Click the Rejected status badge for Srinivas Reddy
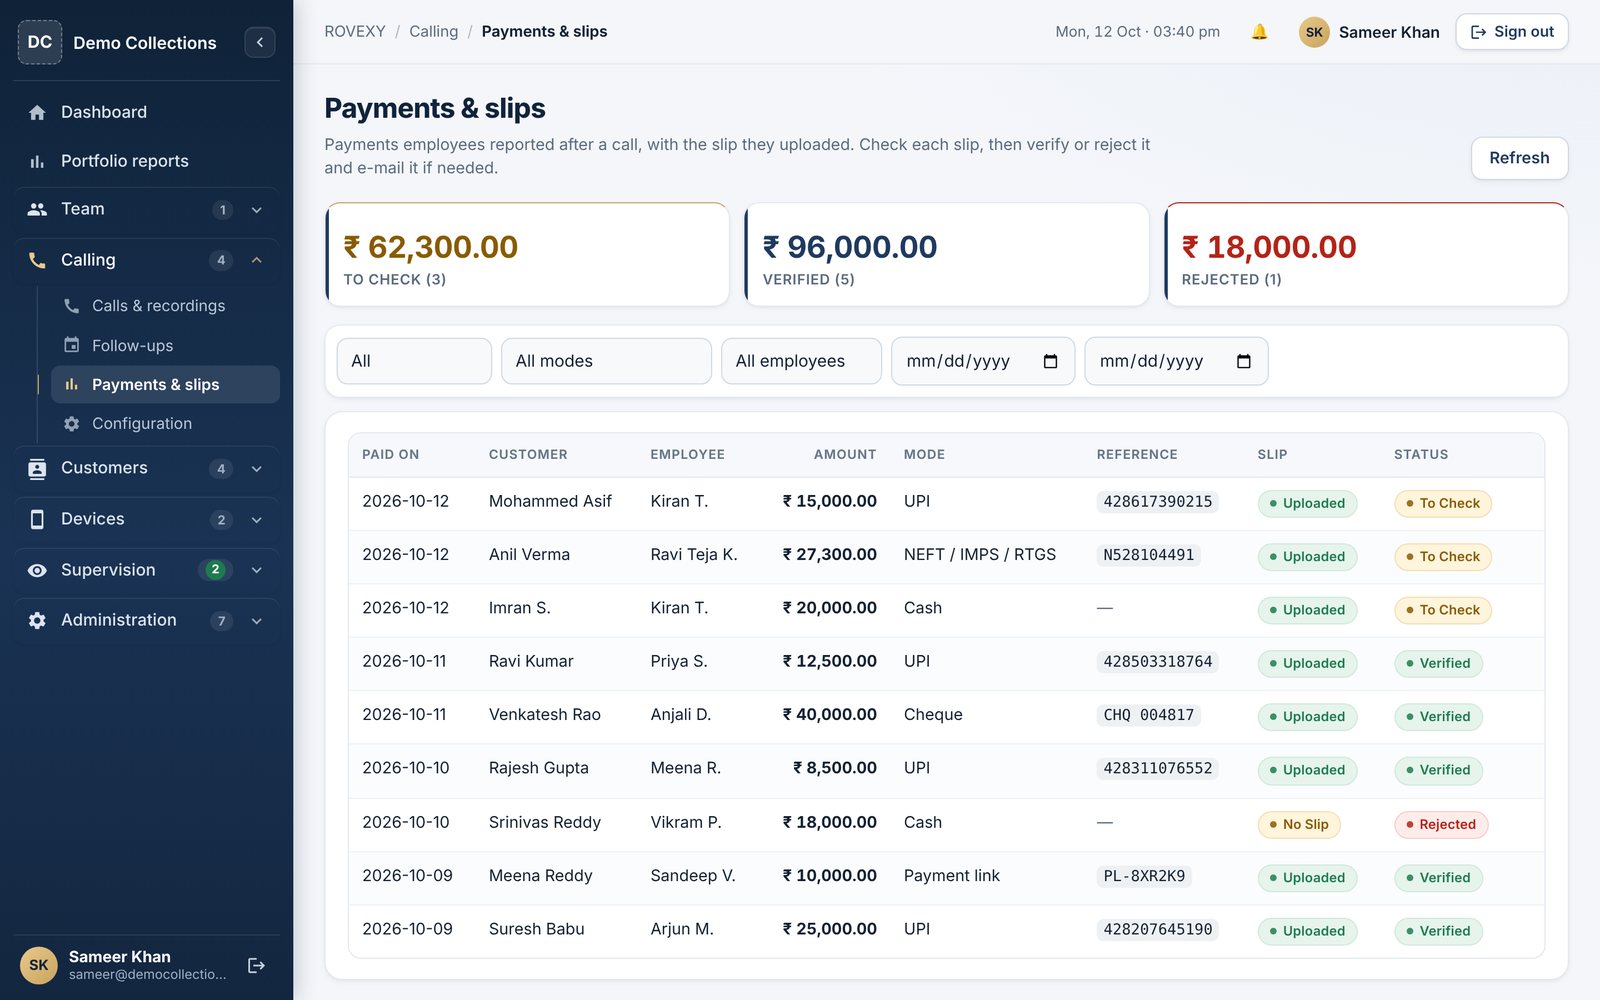 coord(1441,825)
